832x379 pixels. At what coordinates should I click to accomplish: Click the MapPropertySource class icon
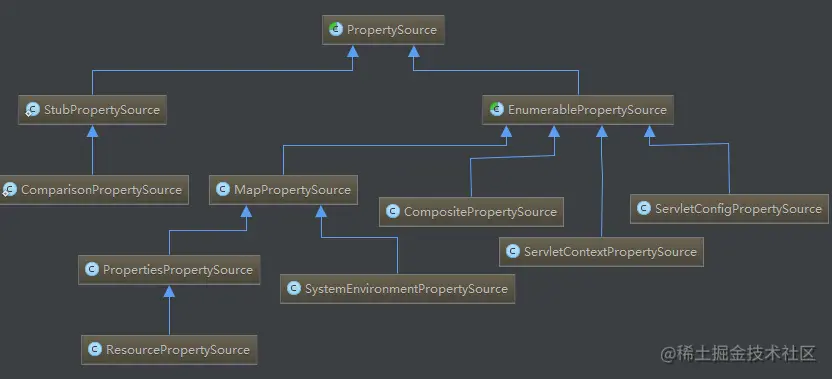coord(223,190)
